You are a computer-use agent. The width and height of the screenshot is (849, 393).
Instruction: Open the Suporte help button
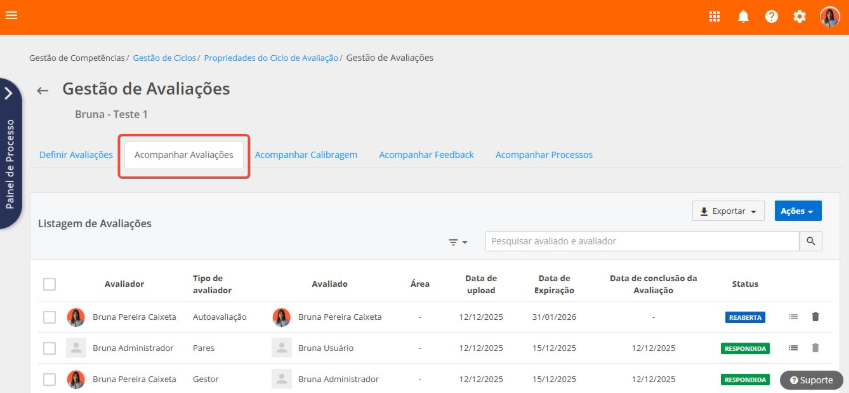pos(811,380)
